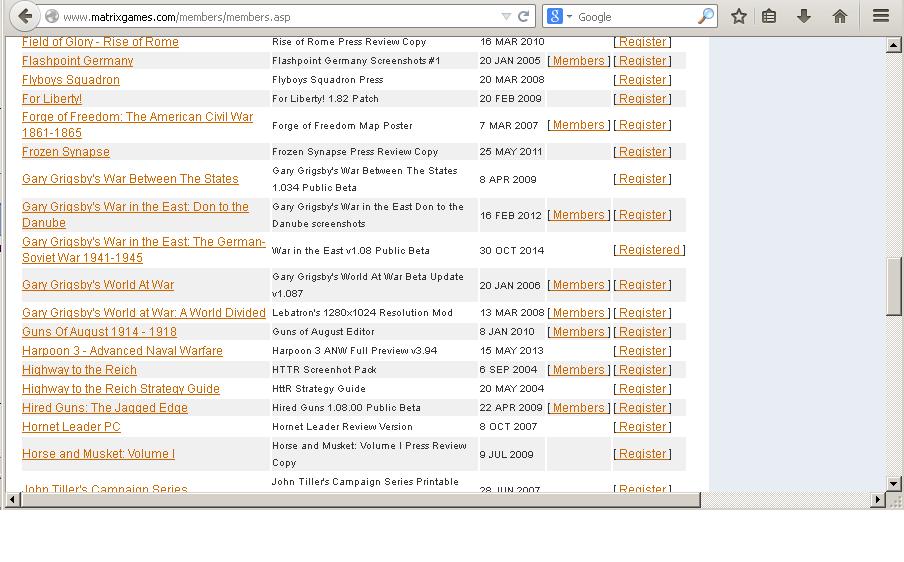Click Members link for Forge of Freedom

click(x=578, y=125)
